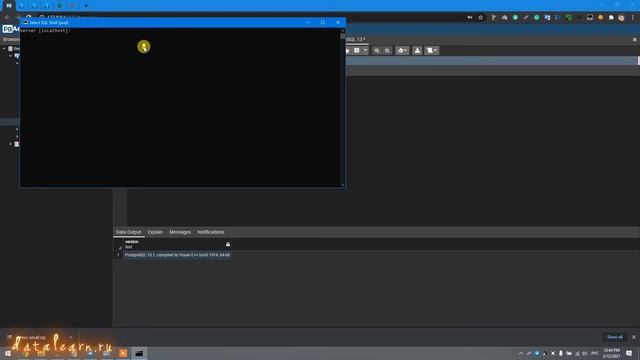Screen dimensions: 640x360
Task: Open the Windows Start menu
Action: 8,353
